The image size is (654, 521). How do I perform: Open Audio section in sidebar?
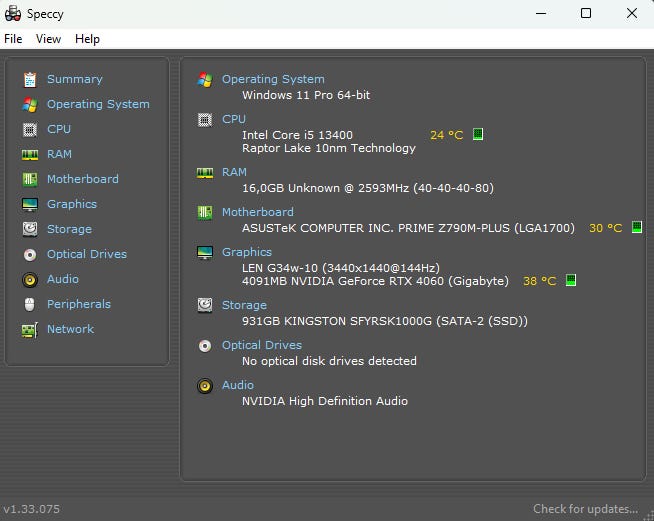point(63,279)
